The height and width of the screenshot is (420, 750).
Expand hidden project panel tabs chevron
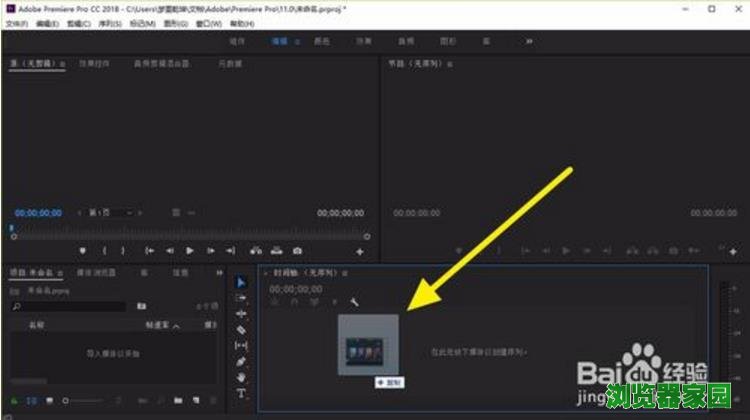point(219,271)
